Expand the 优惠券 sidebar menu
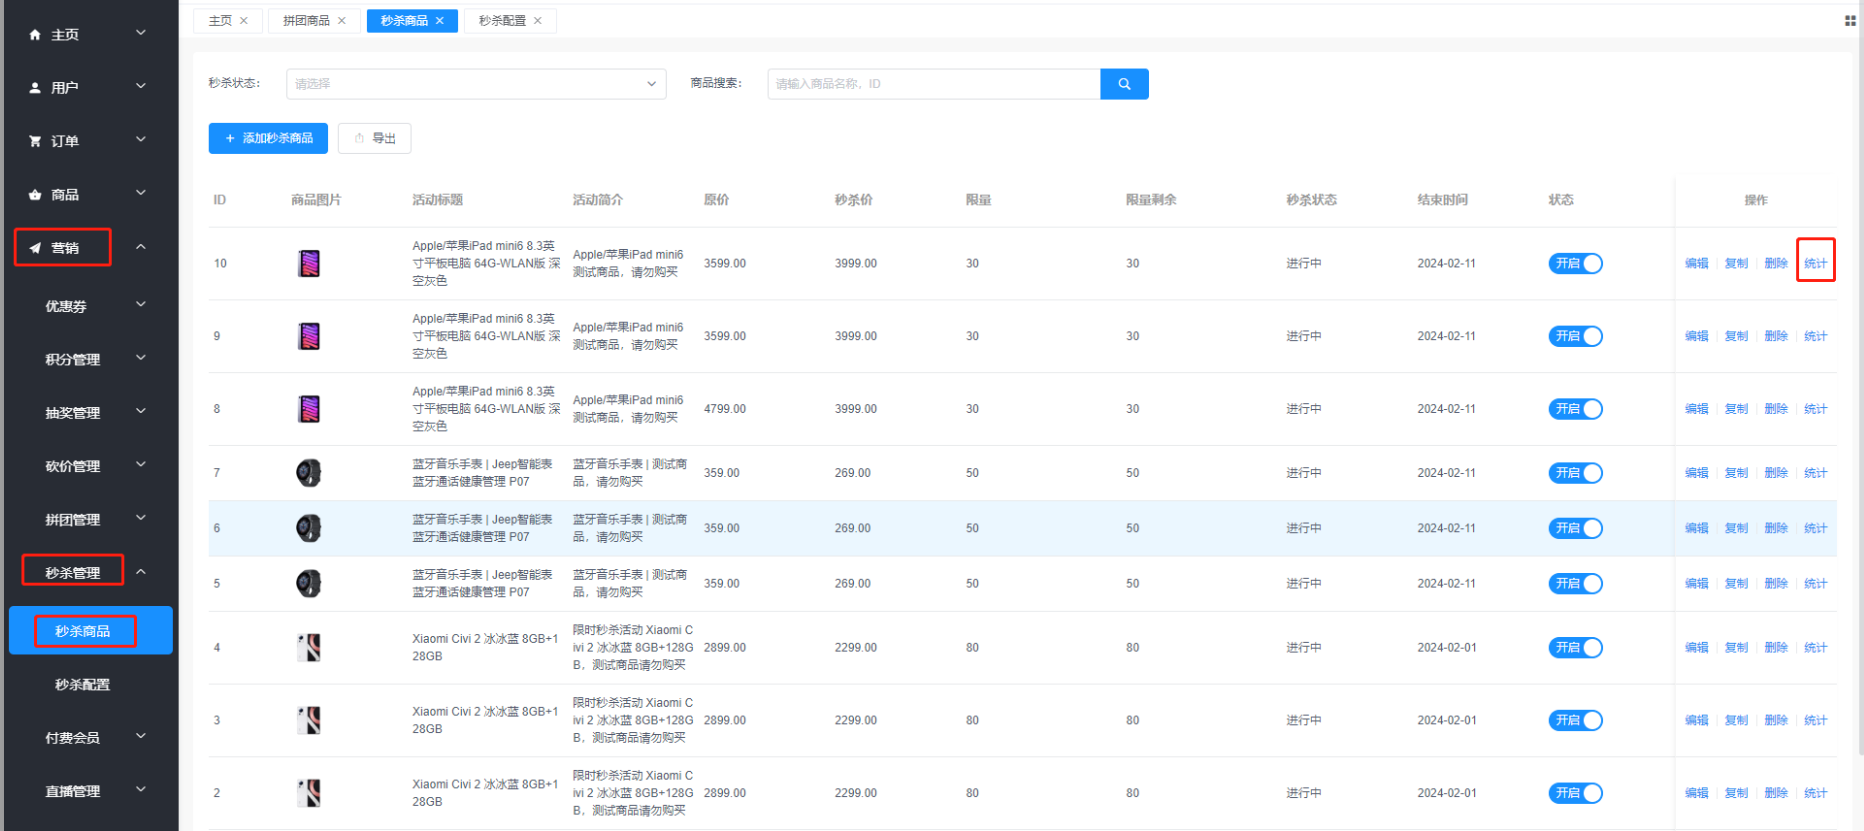Viewport: 1864px width, 831px height. pos(94,306)
